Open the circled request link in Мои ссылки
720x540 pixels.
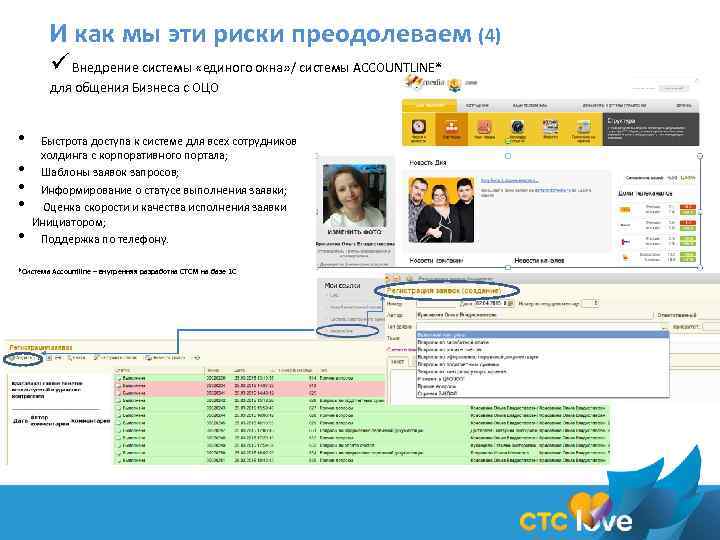(342, 331)
